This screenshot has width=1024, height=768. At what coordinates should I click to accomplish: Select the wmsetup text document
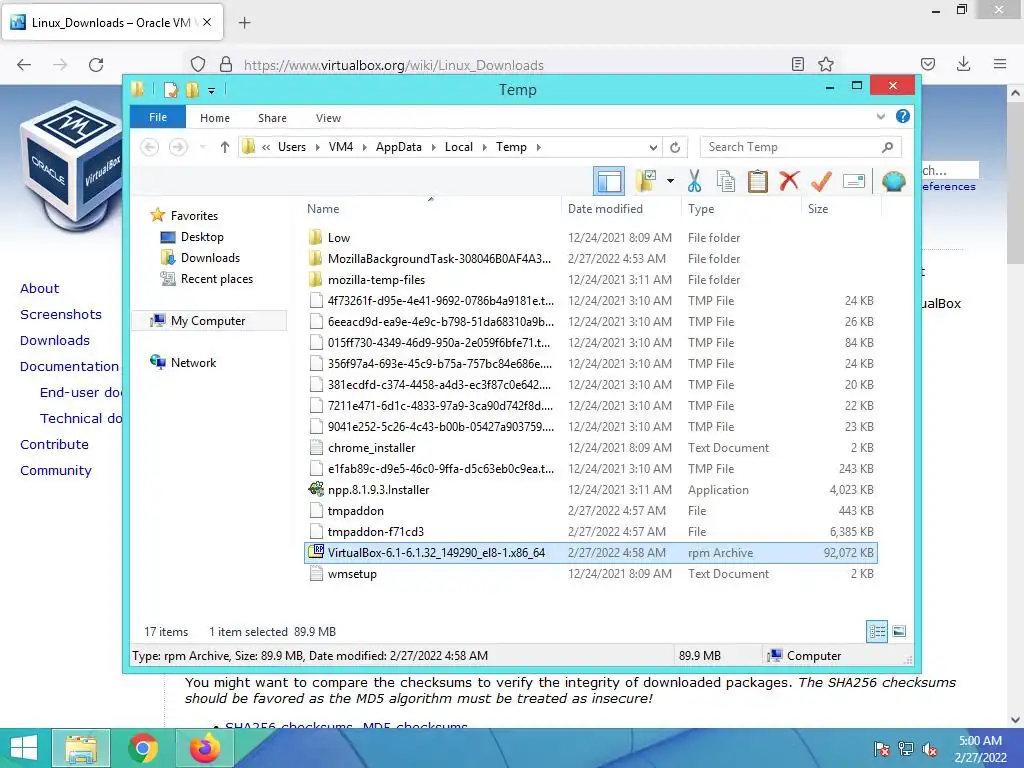(x=352, y=574)
